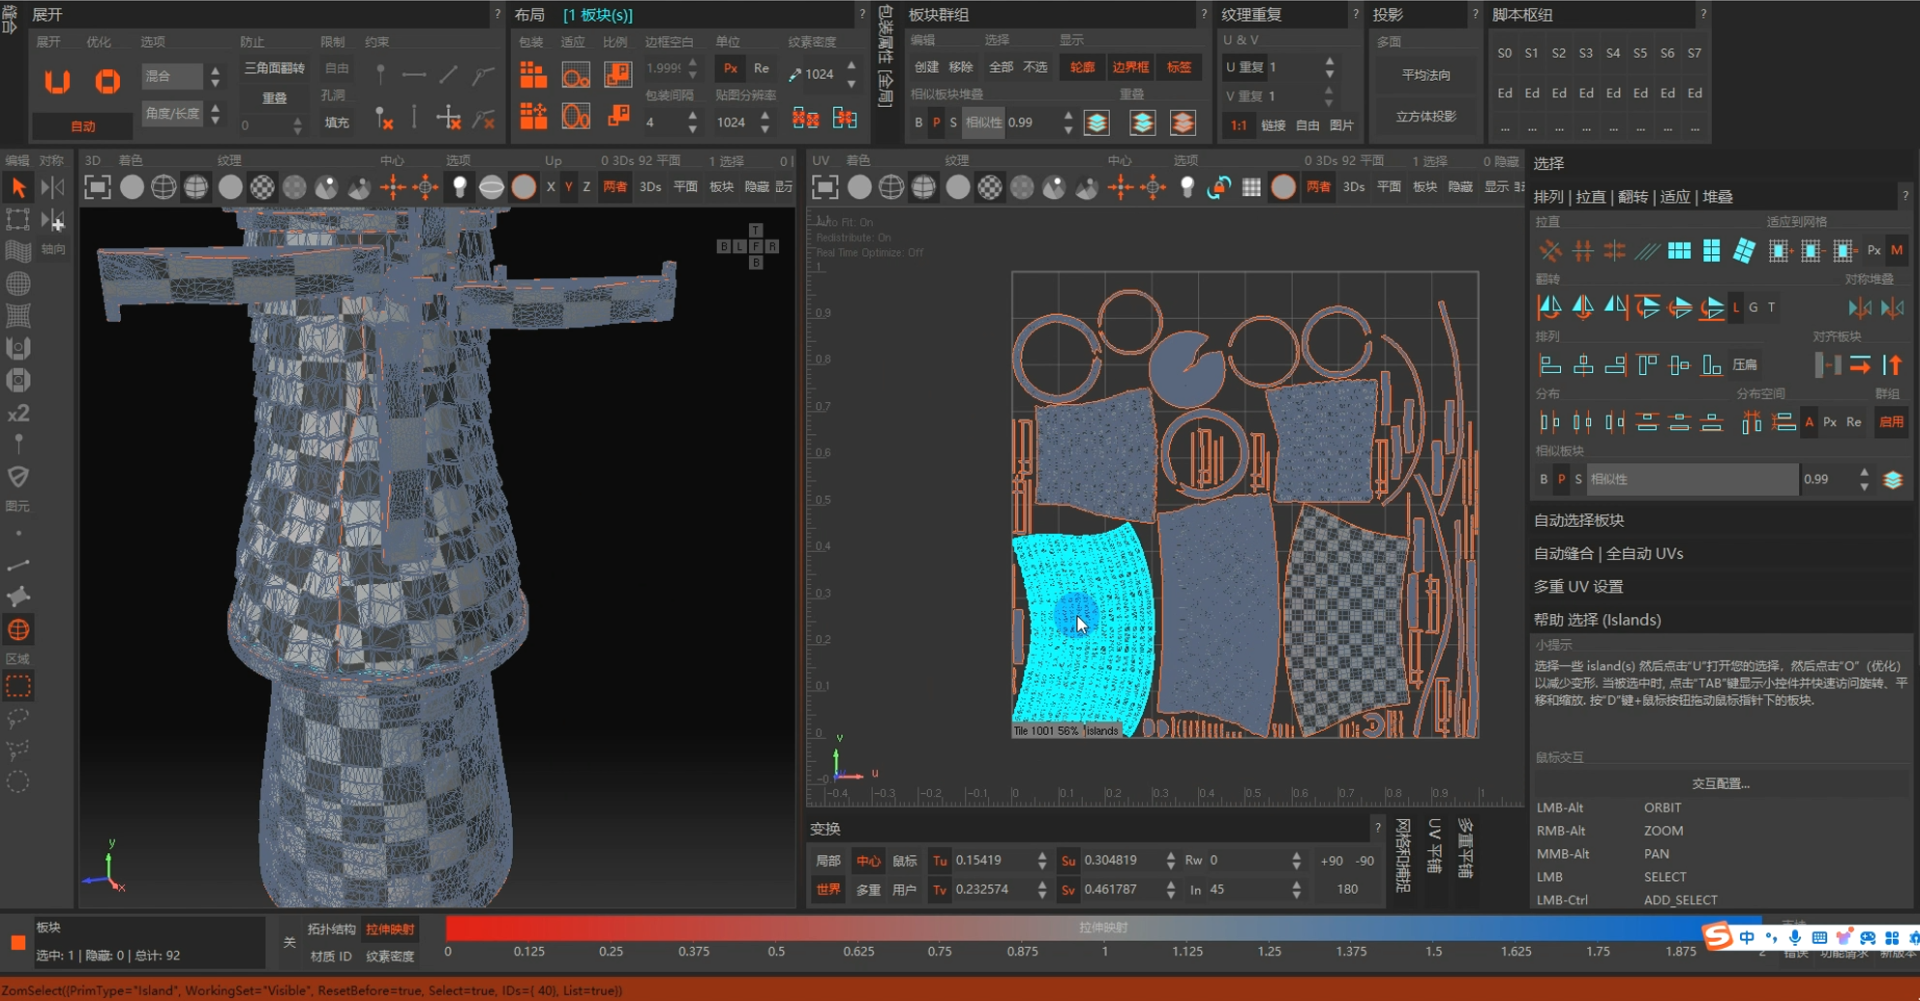Click the orange unstack icon in 板块群组

click(x=1183, y=123)
